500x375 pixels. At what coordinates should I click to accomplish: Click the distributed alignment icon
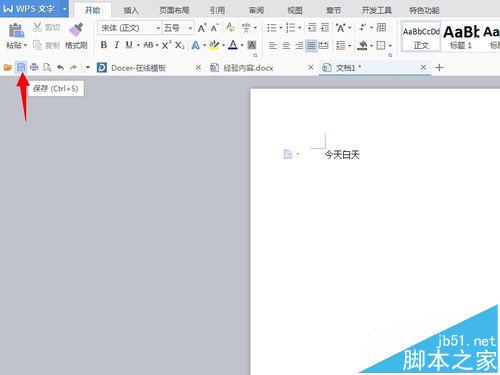pos(323,45)
